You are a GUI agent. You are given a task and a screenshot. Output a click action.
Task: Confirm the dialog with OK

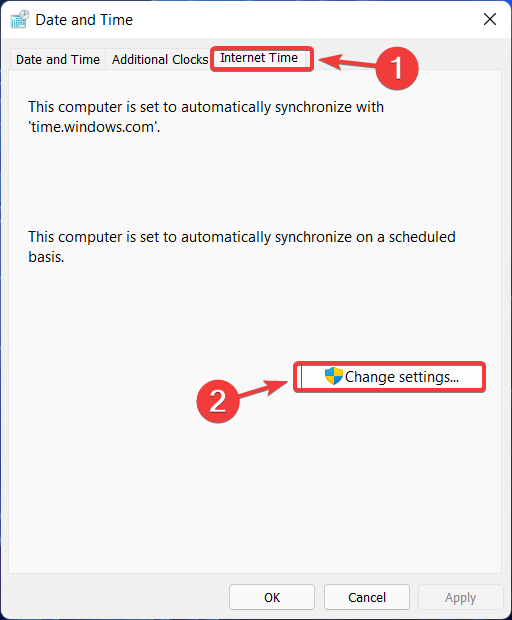tap(272, 597)
